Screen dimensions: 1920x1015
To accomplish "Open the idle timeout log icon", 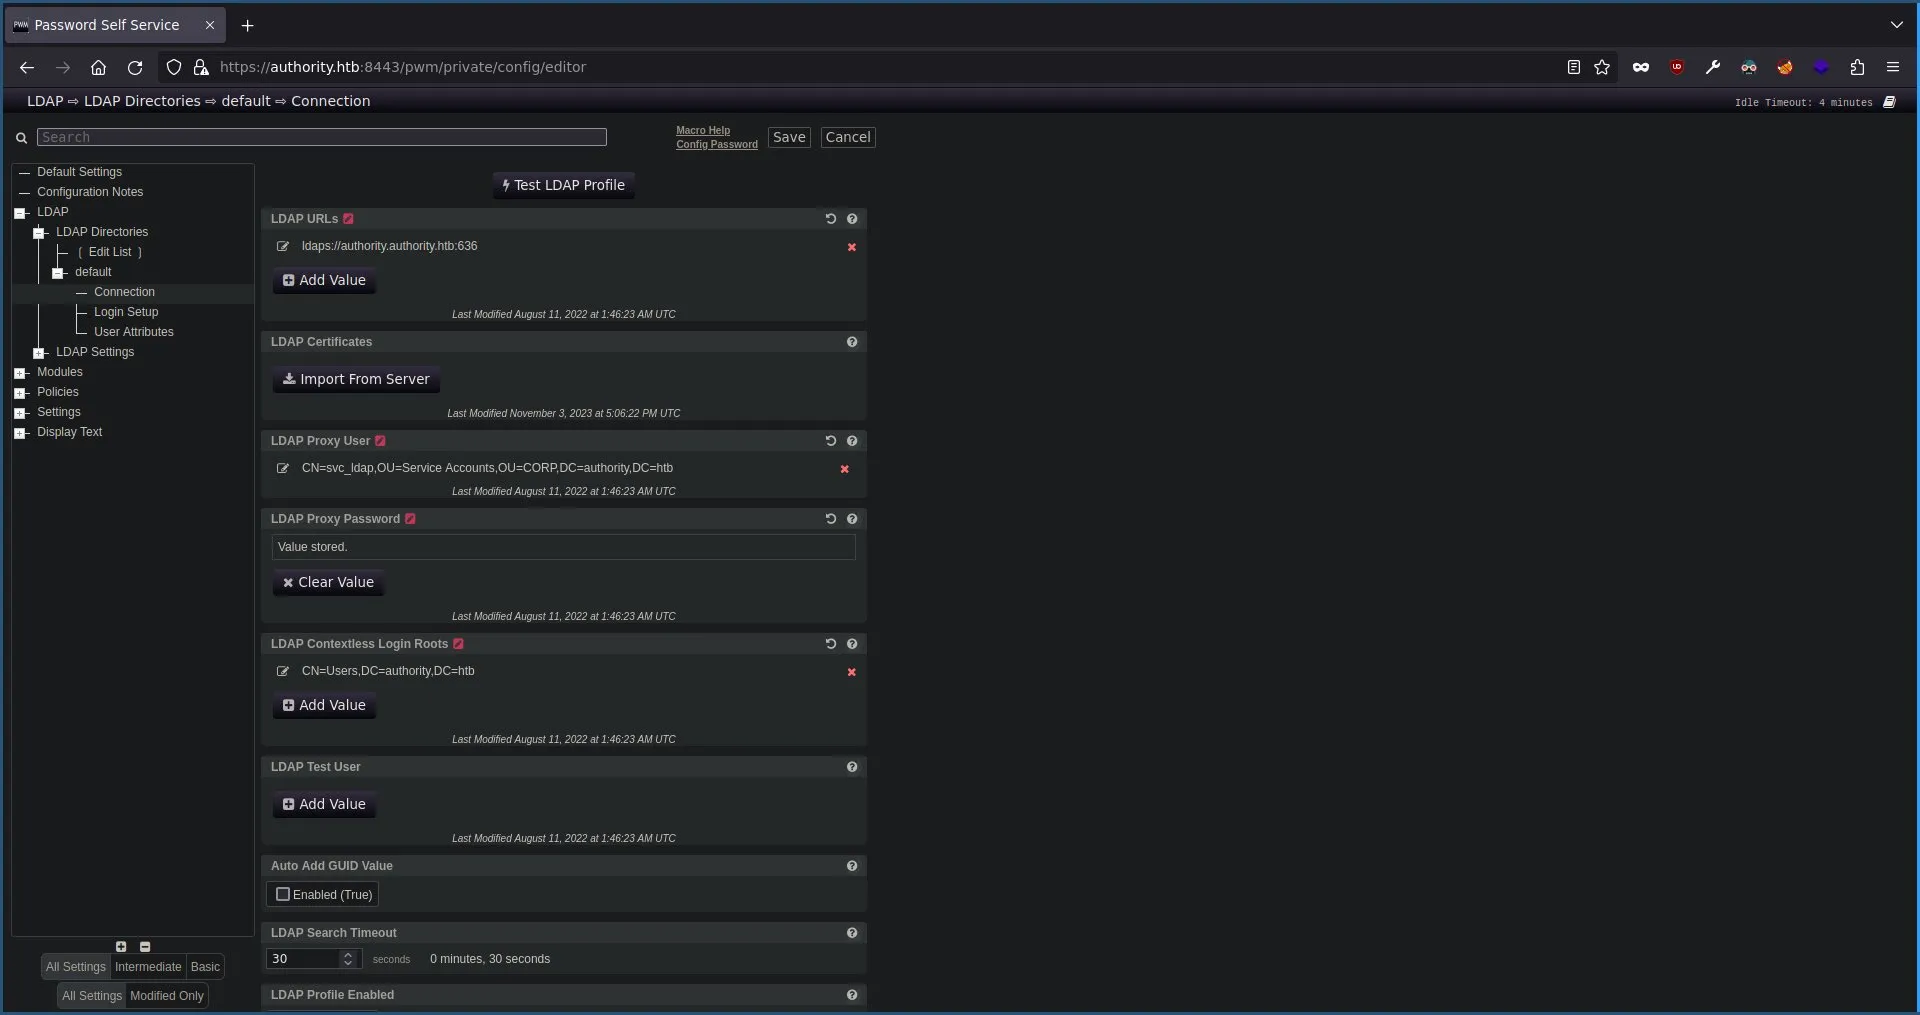I will pos(1889,102).
